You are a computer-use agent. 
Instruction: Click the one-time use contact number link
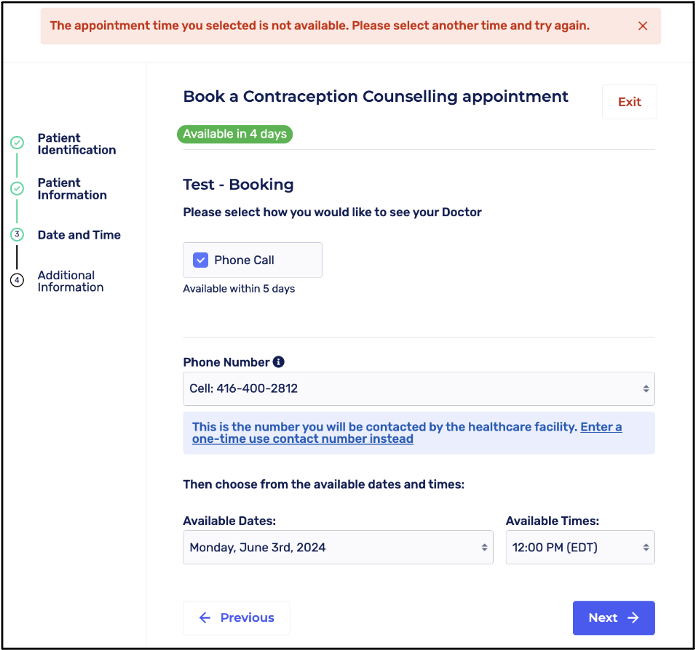[302, 439]
